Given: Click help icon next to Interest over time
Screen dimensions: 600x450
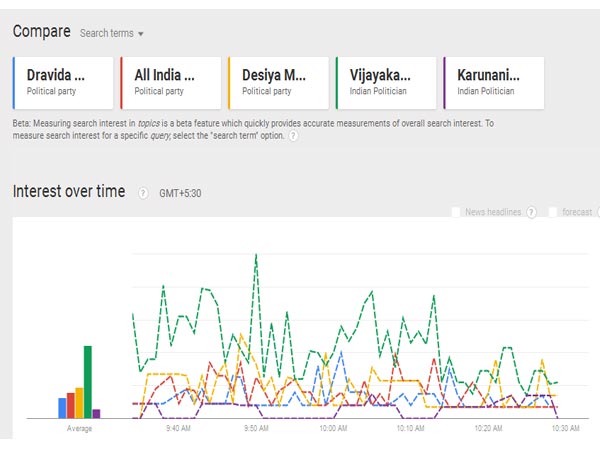Looking at the screenshot, I should pyautogui.click(x=144, y=193).
